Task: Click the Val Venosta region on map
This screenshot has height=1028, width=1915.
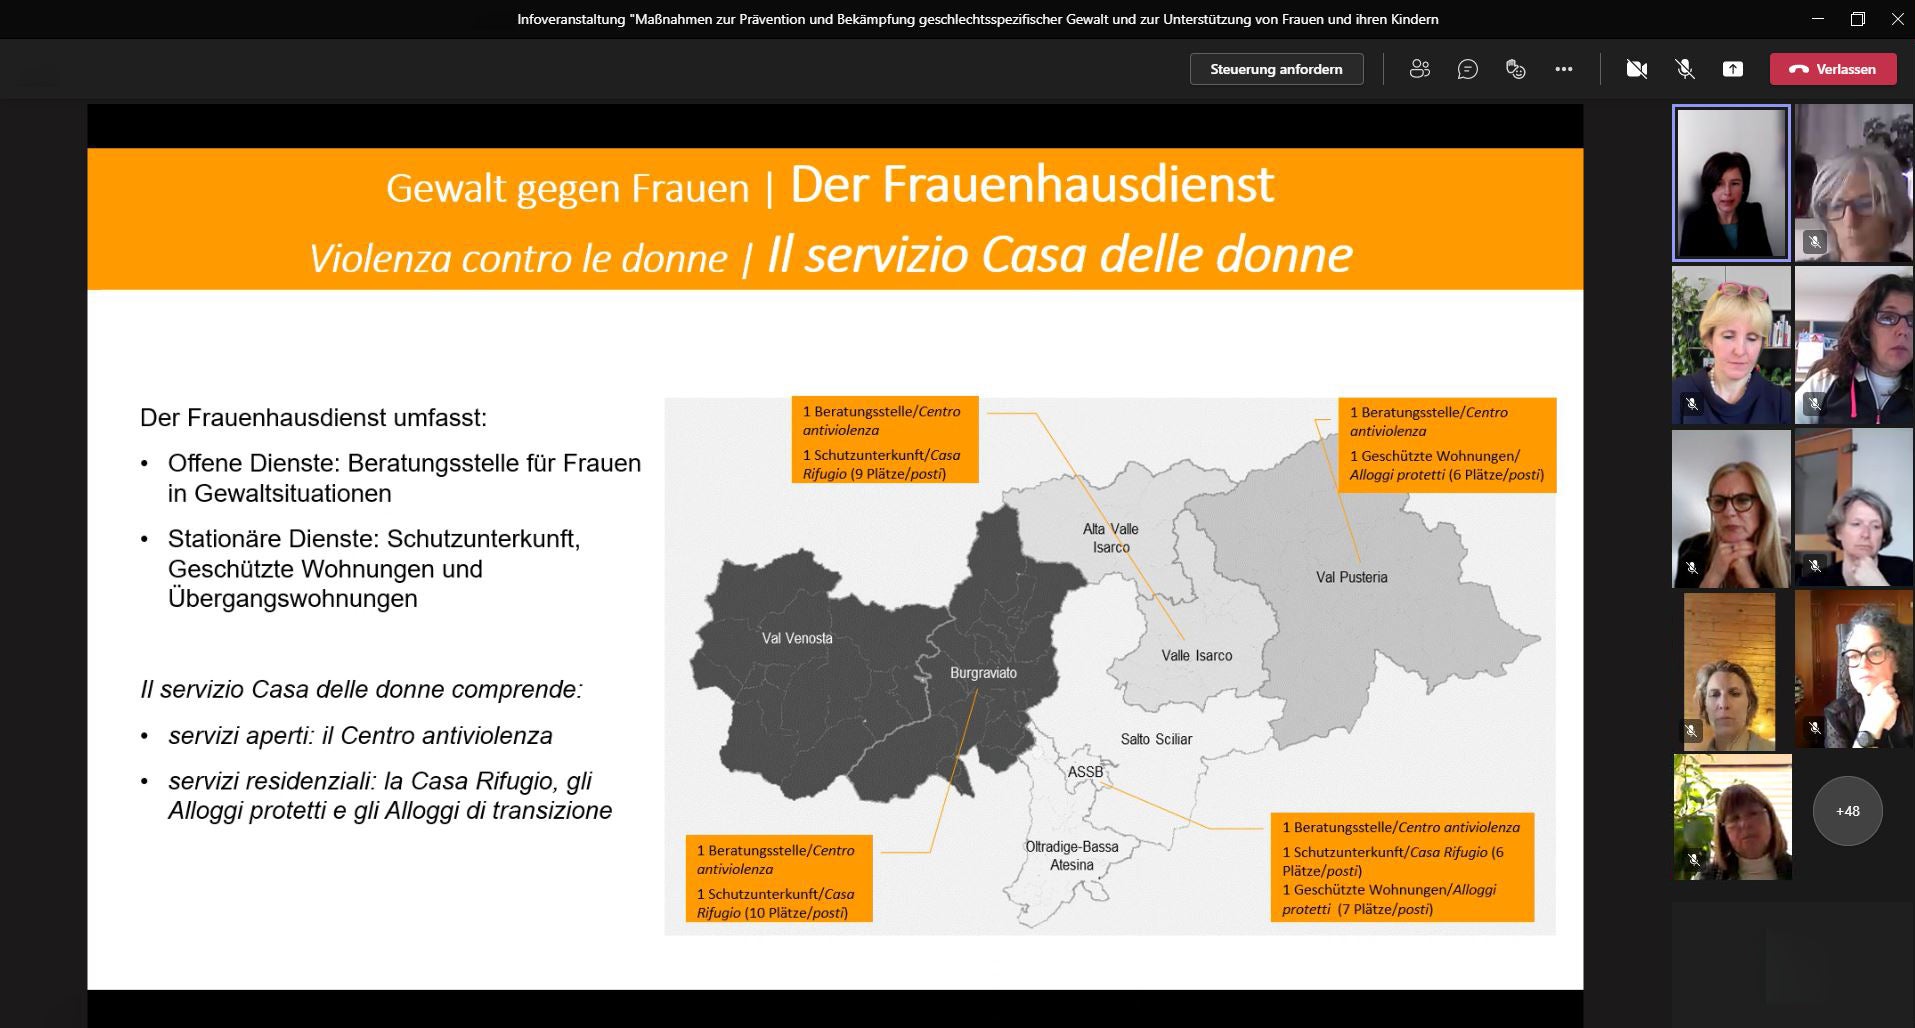Action: [797, 638]
